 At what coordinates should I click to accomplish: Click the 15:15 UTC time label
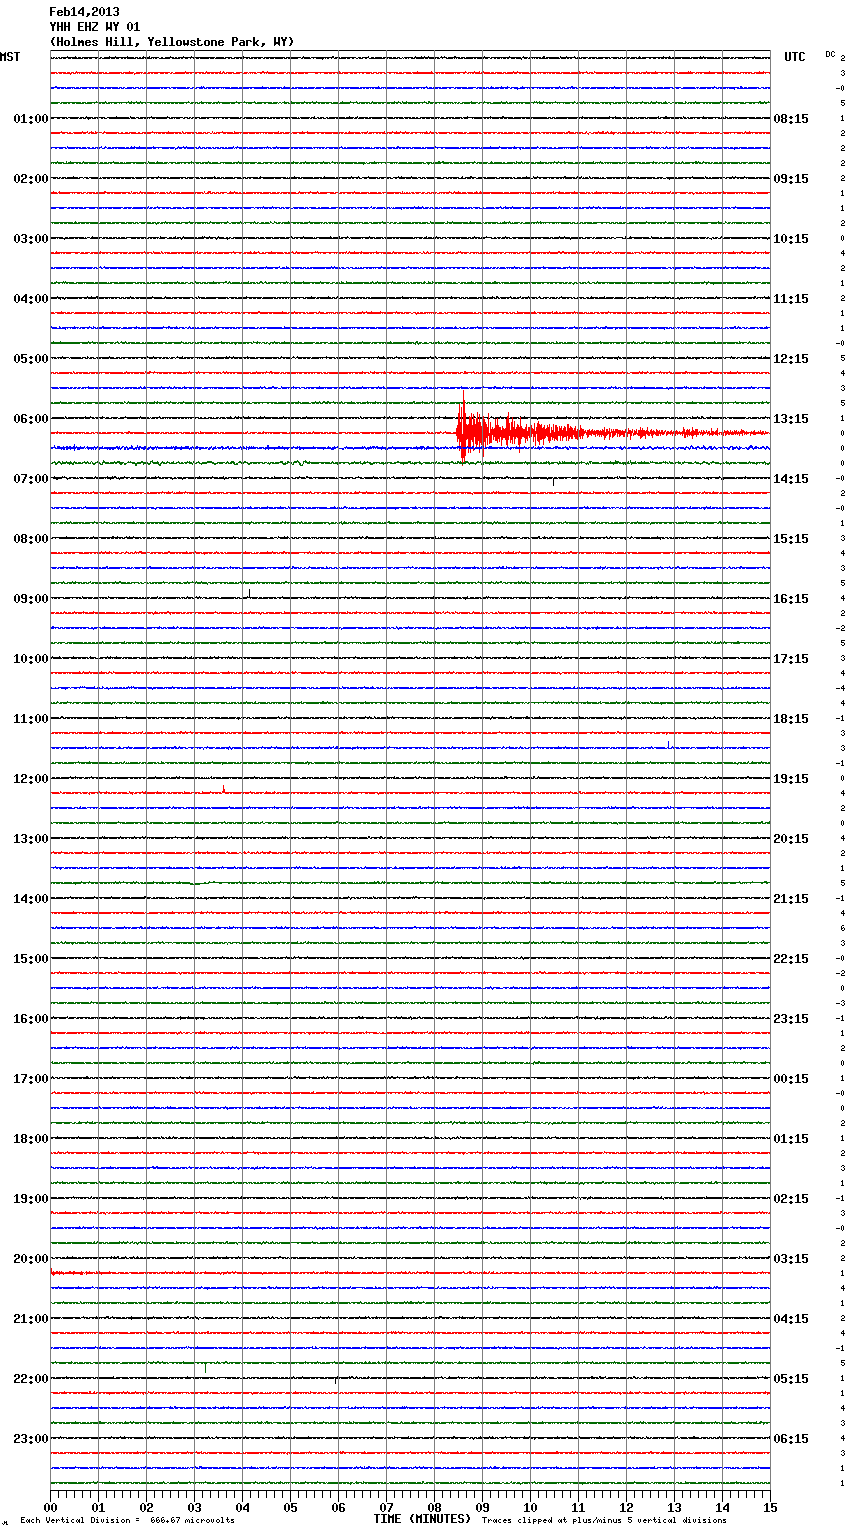tap(791, 539)
